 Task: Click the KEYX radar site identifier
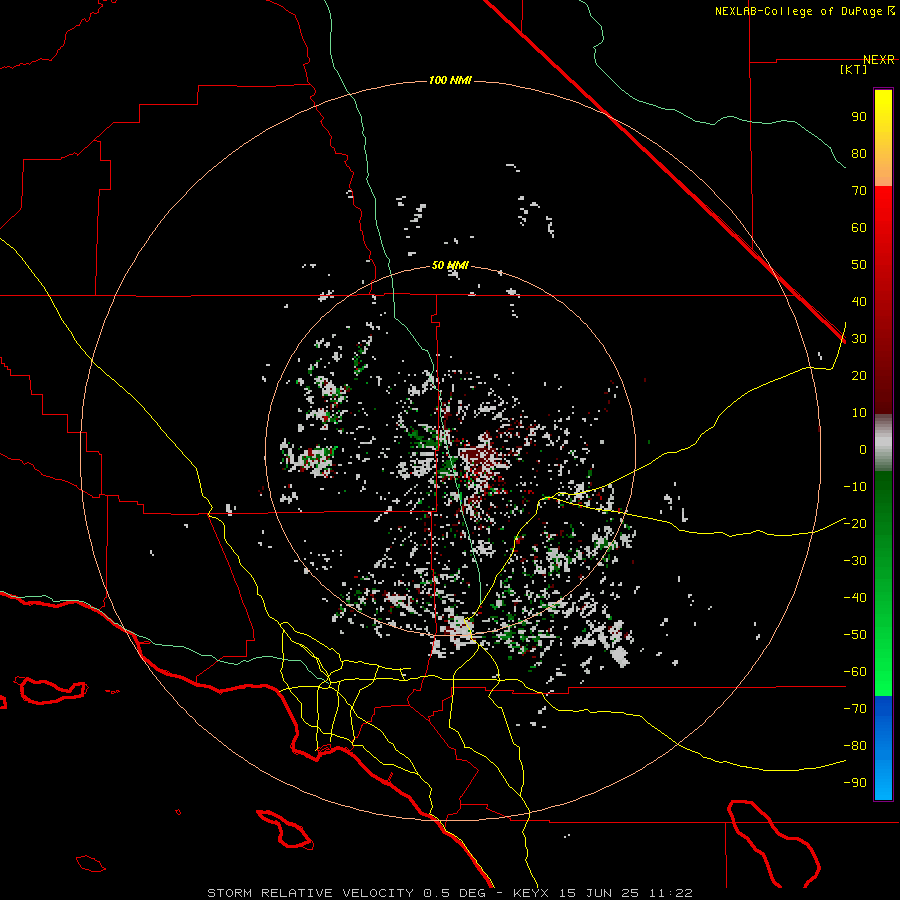click(x=531, y=893)
